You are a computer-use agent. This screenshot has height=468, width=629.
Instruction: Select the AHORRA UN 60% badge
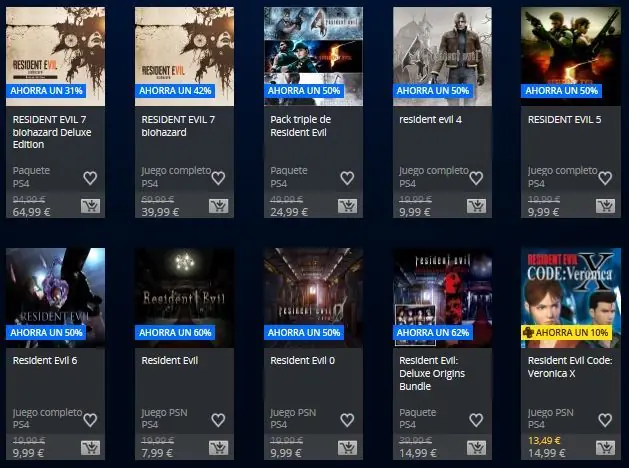[x=175, y=332]
